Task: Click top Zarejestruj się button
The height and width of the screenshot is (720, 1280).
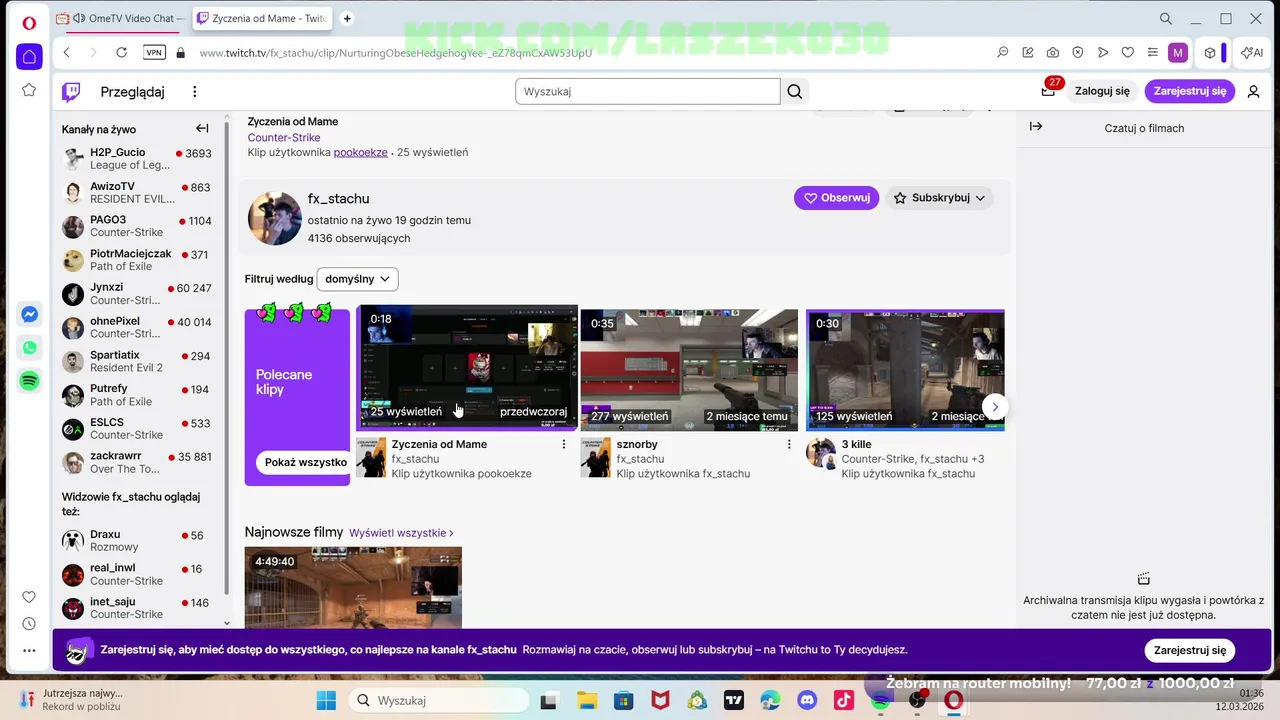Action: 1190,91
